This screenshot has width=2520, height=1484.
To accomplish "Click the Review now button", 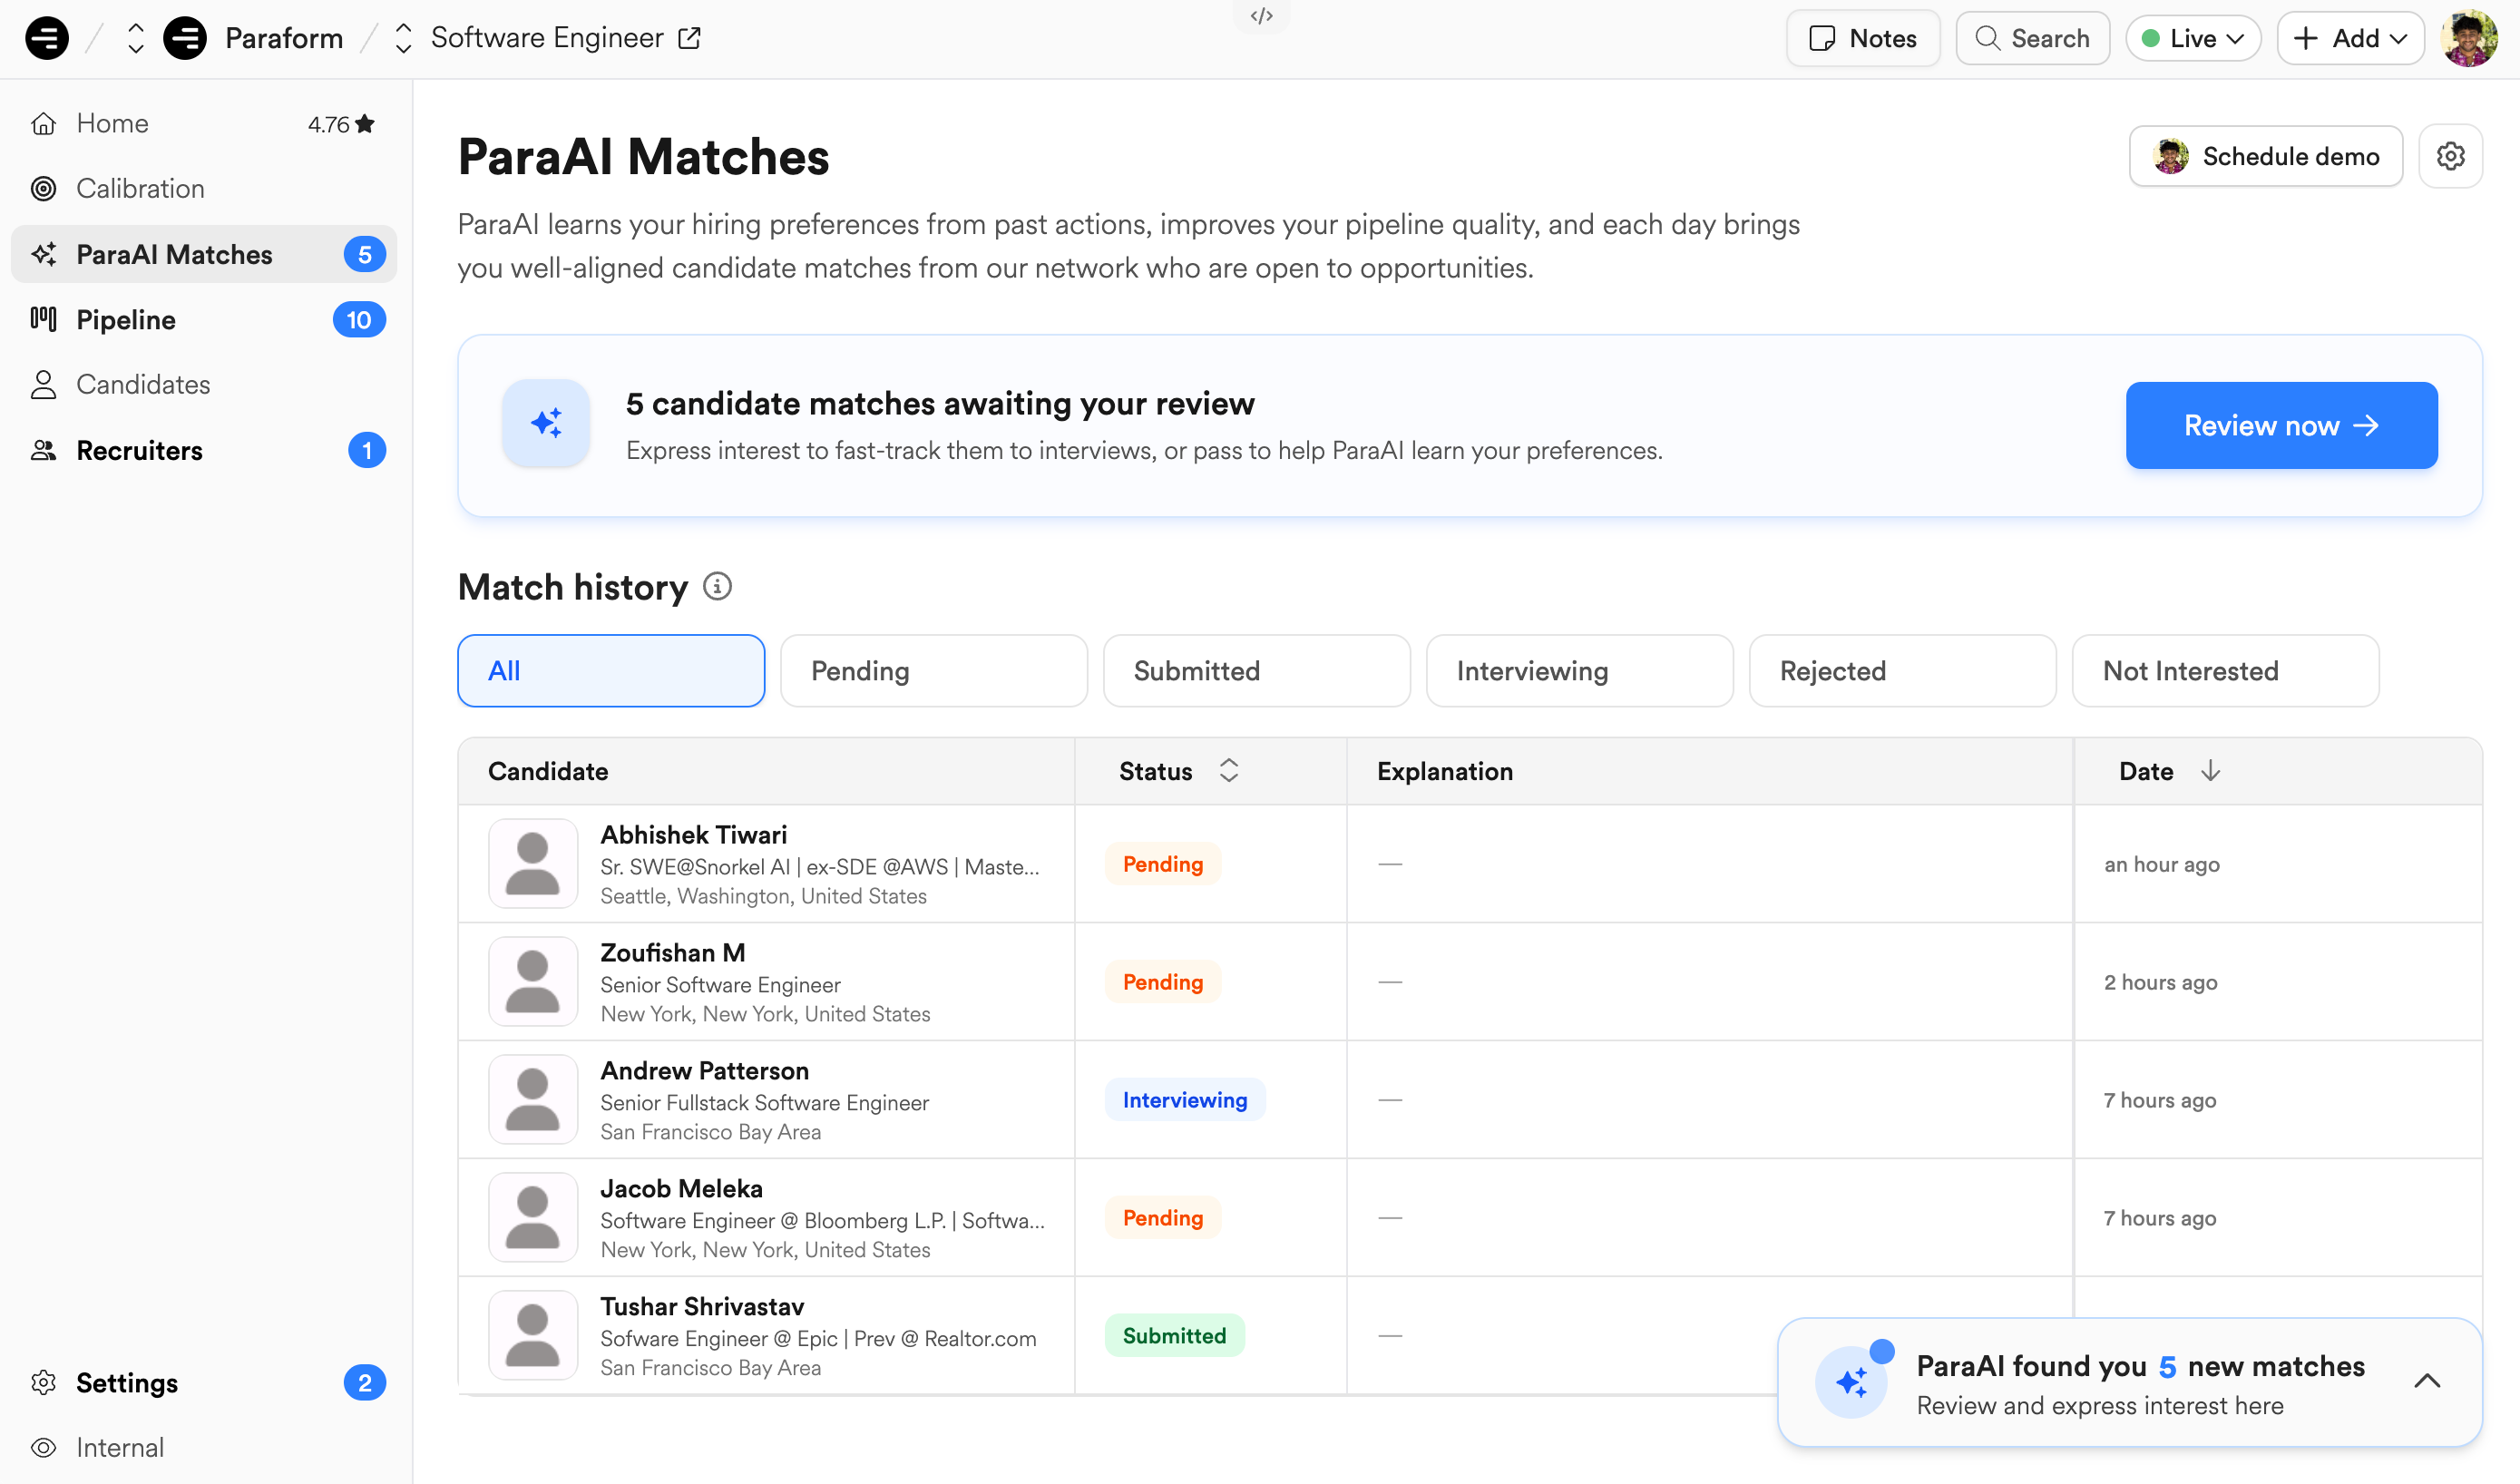I will coord(2281,425).
